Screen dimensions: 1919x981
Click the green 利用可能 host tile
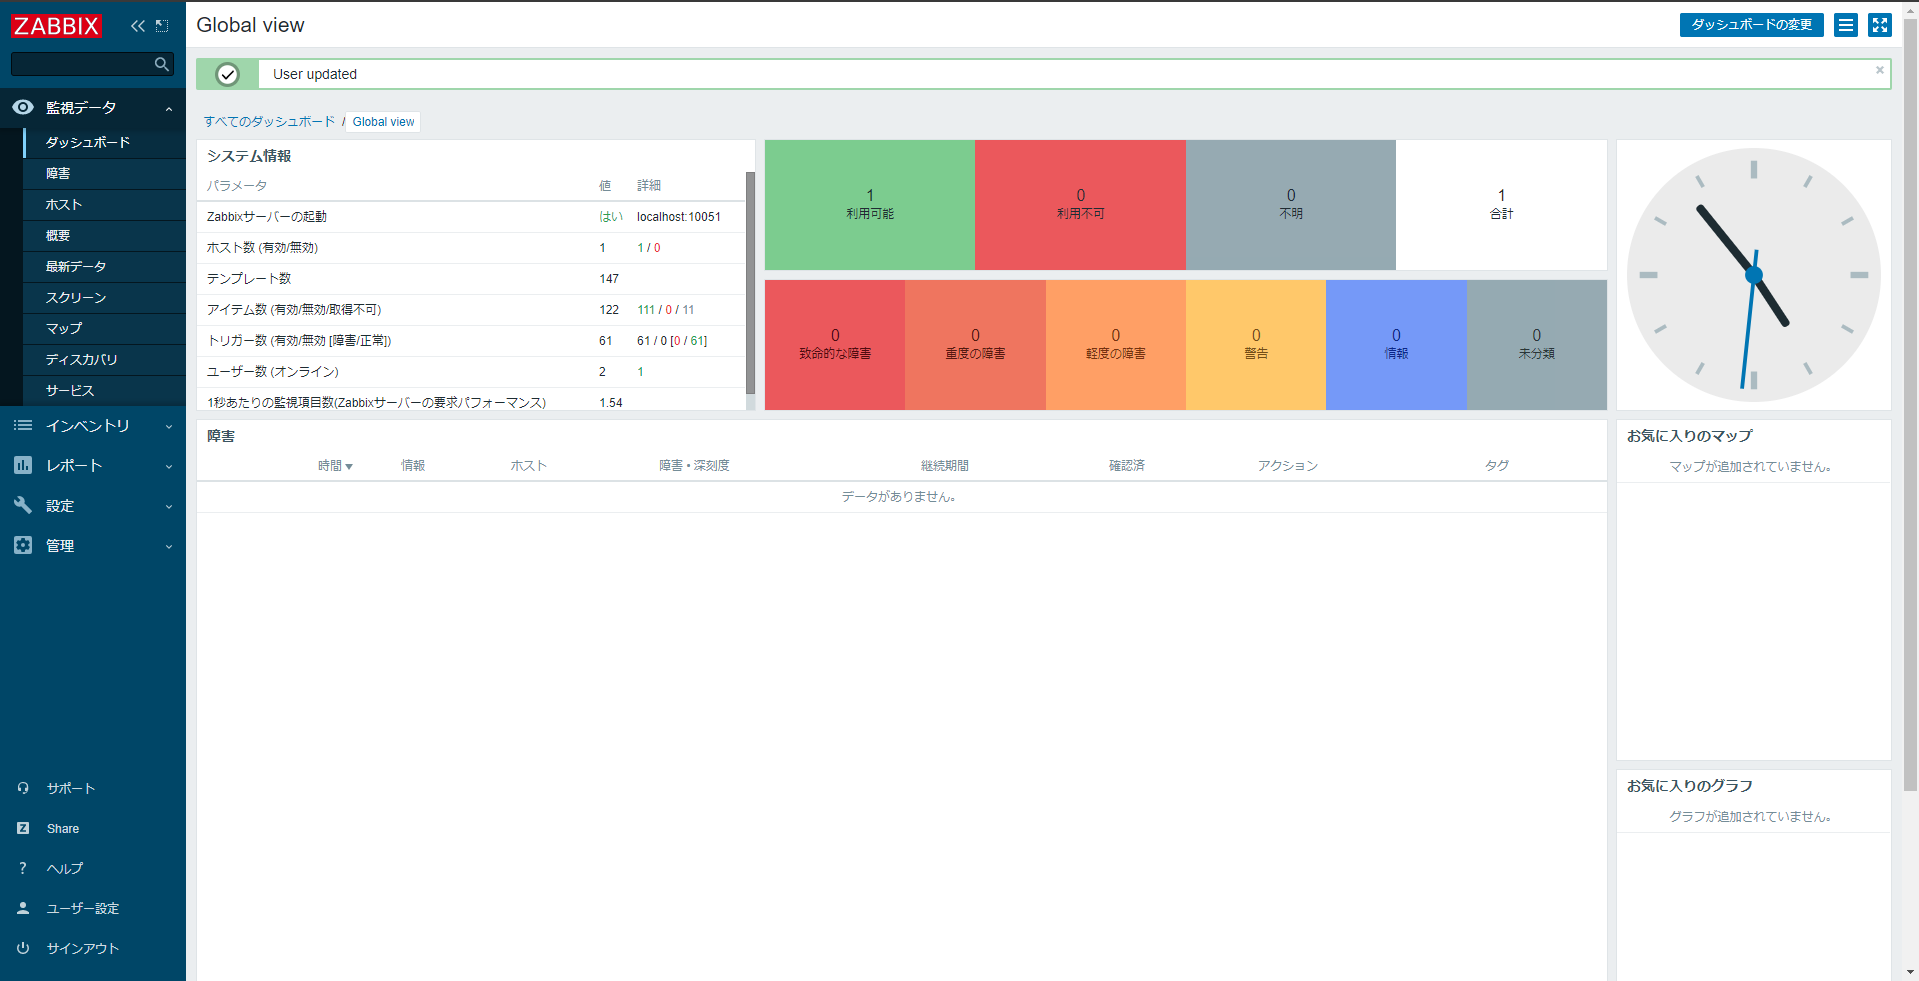tap(870, 205)
